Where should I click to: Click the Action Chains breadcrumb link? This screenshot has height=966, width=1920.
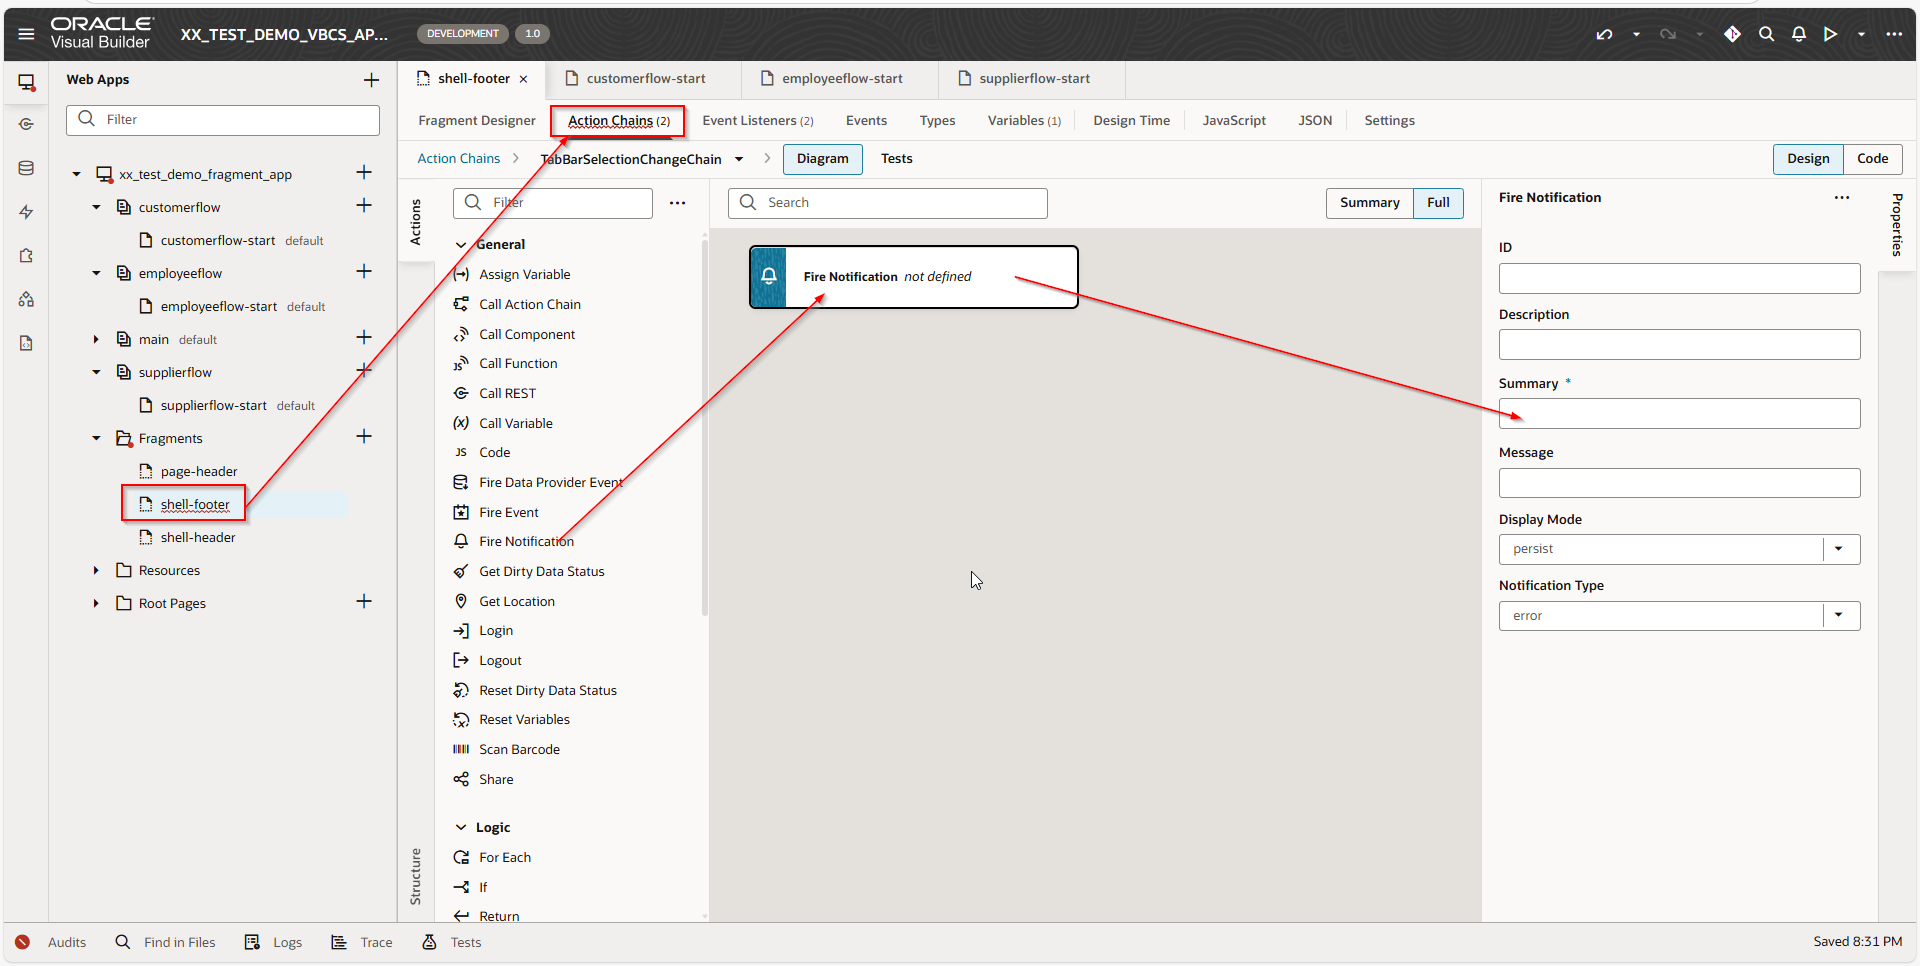point(458,159)
